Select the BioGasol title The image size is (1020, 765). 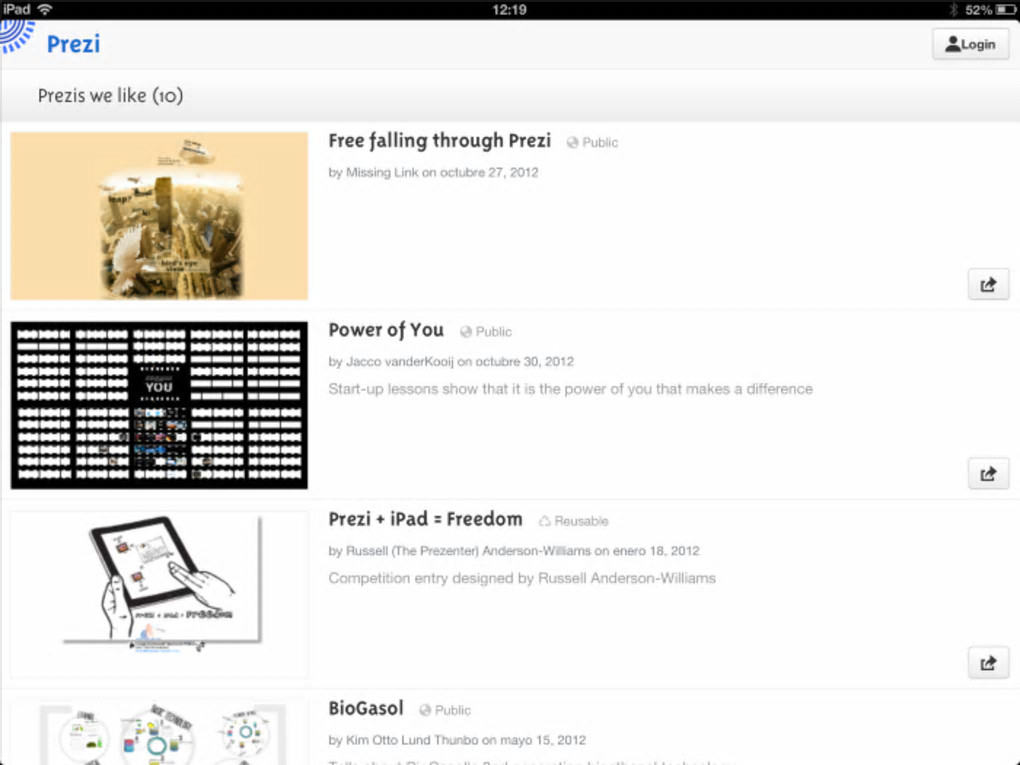pos(366,708)
